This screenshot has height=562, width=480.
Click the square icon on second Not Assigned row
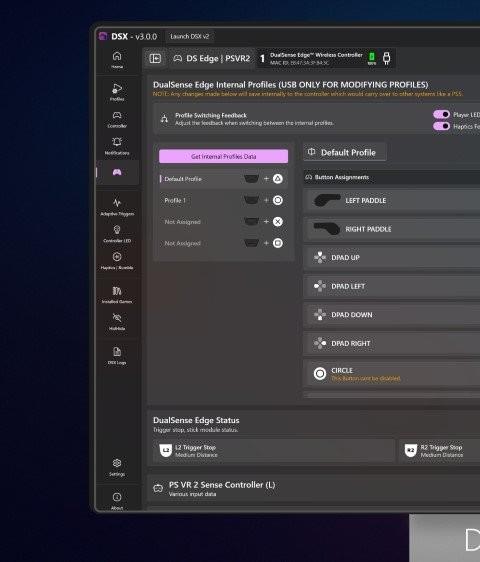tap(278, 243)
